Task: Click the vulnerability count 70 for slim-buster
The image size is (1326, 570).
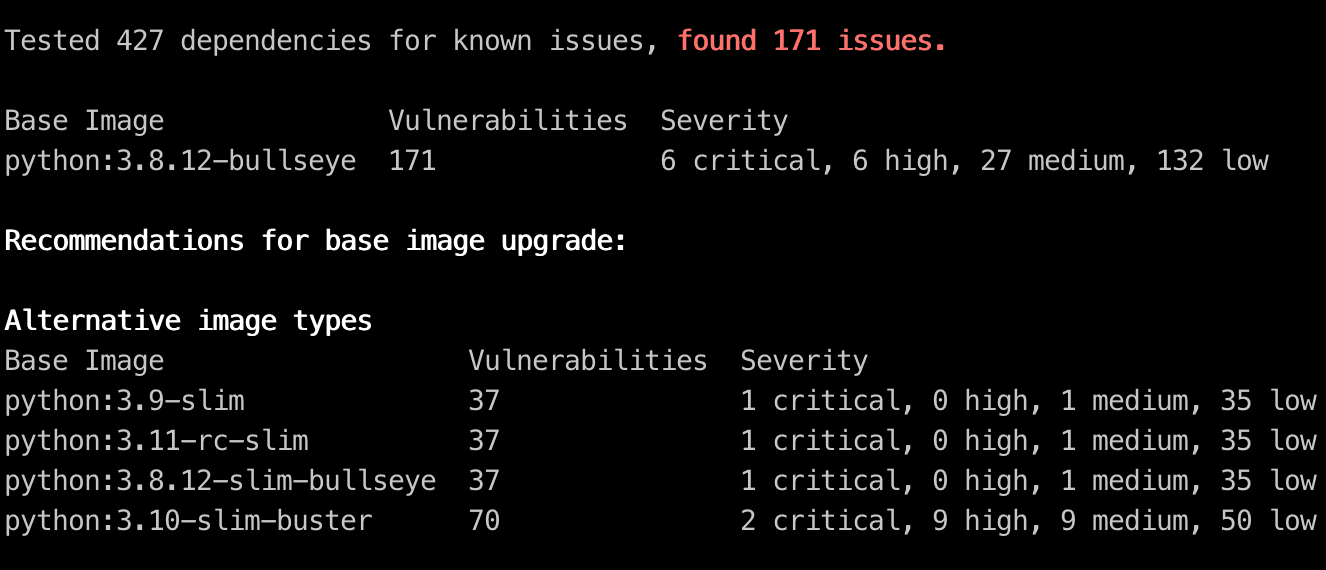Action: coord(484,521)
